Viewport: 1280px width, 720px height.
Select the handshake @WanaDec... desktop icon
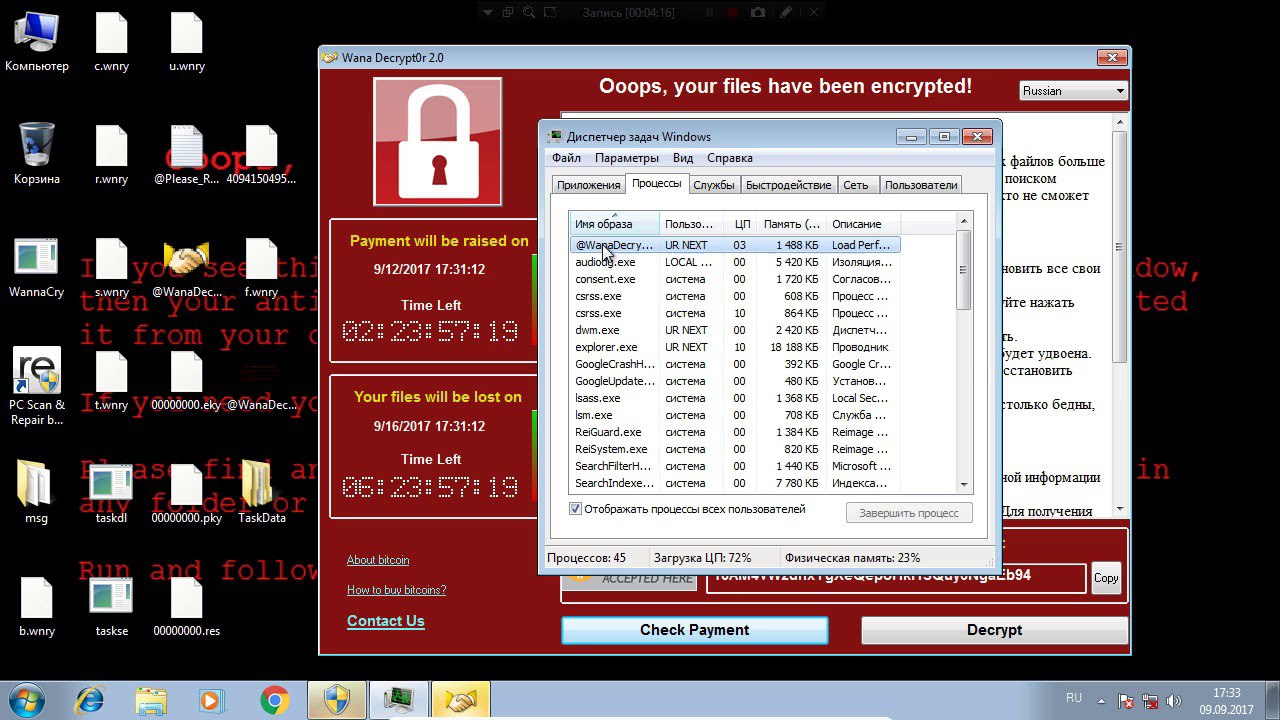[x=187, y=268]
